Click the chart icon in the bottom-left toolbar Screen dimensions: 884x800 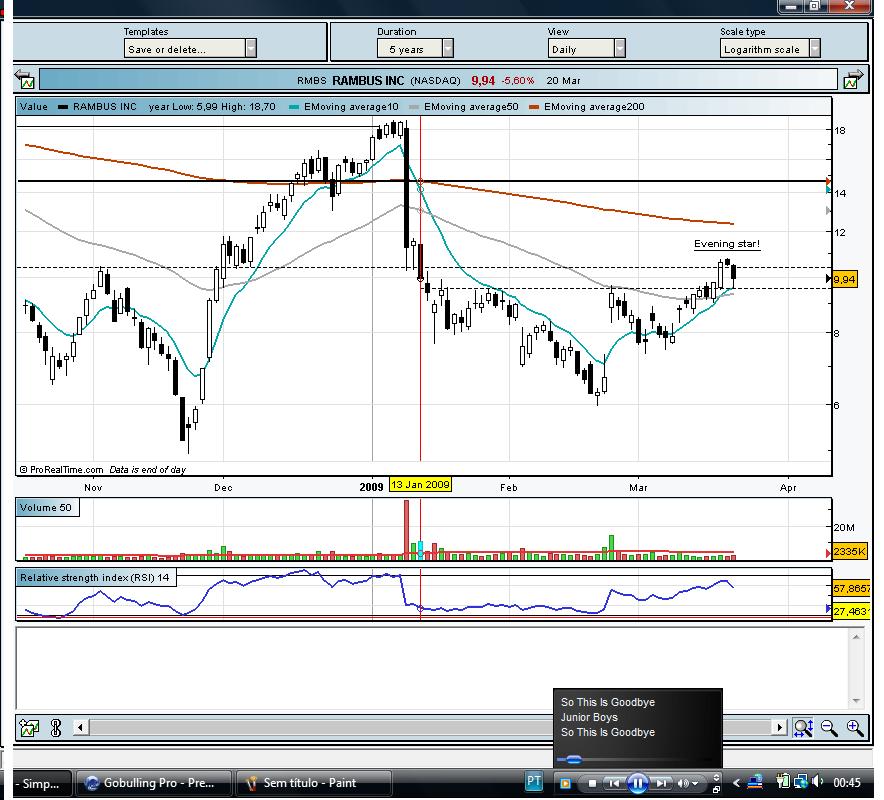(x=29, y=728)
